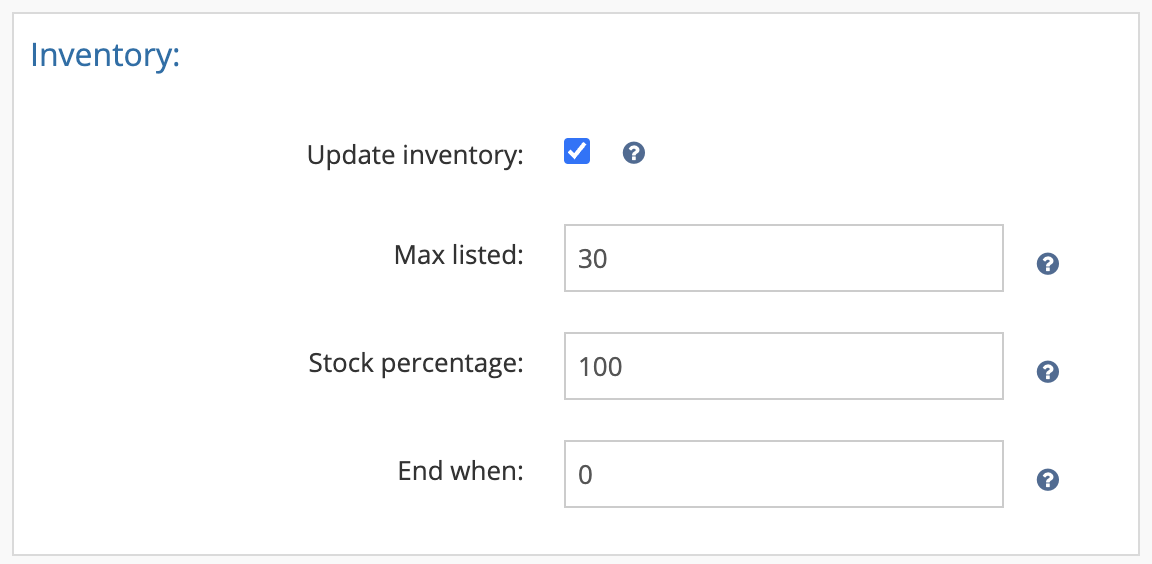Click the blue checkmark beside Update inventory
The height and width of the screenshot is (564, 1152).
(x=577, y=151)
